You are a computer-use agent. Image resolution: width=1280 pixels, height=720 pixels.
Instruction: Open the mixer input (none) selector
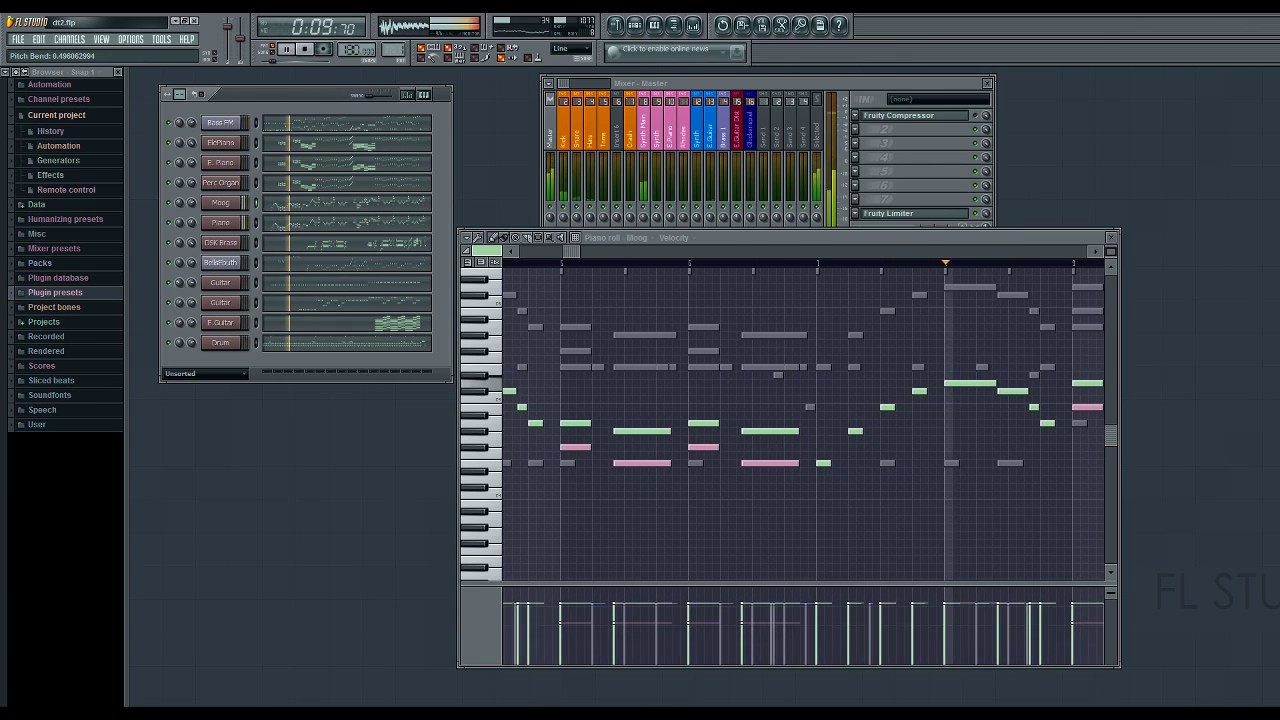[937, 99]
